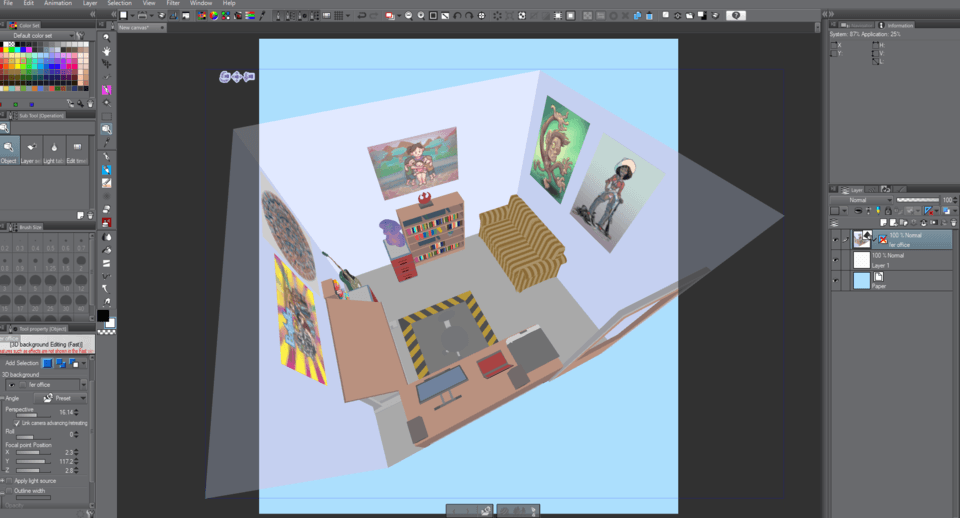Screen dimensions: 960x518
Task: Choose the Object sub tool
Action: [9, 151]
